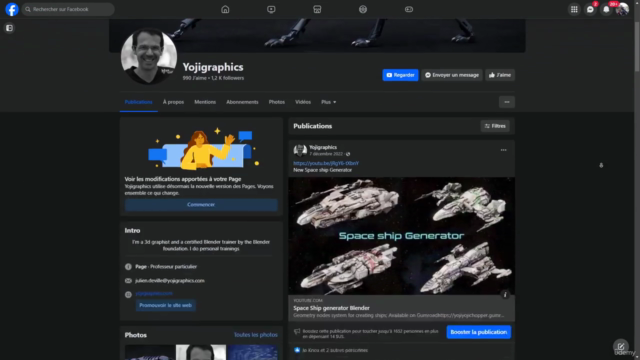The width and height of the screenshot is (640, 360).
Task: Open the post options three-dot menu
Action: point(503,150)
